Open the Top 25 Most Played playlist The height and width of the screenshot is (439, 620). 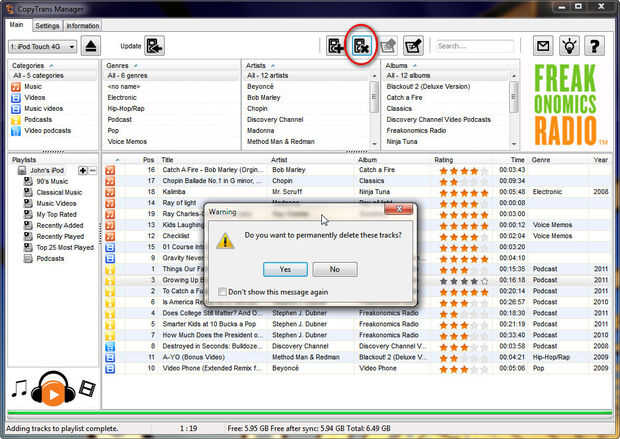65,248
